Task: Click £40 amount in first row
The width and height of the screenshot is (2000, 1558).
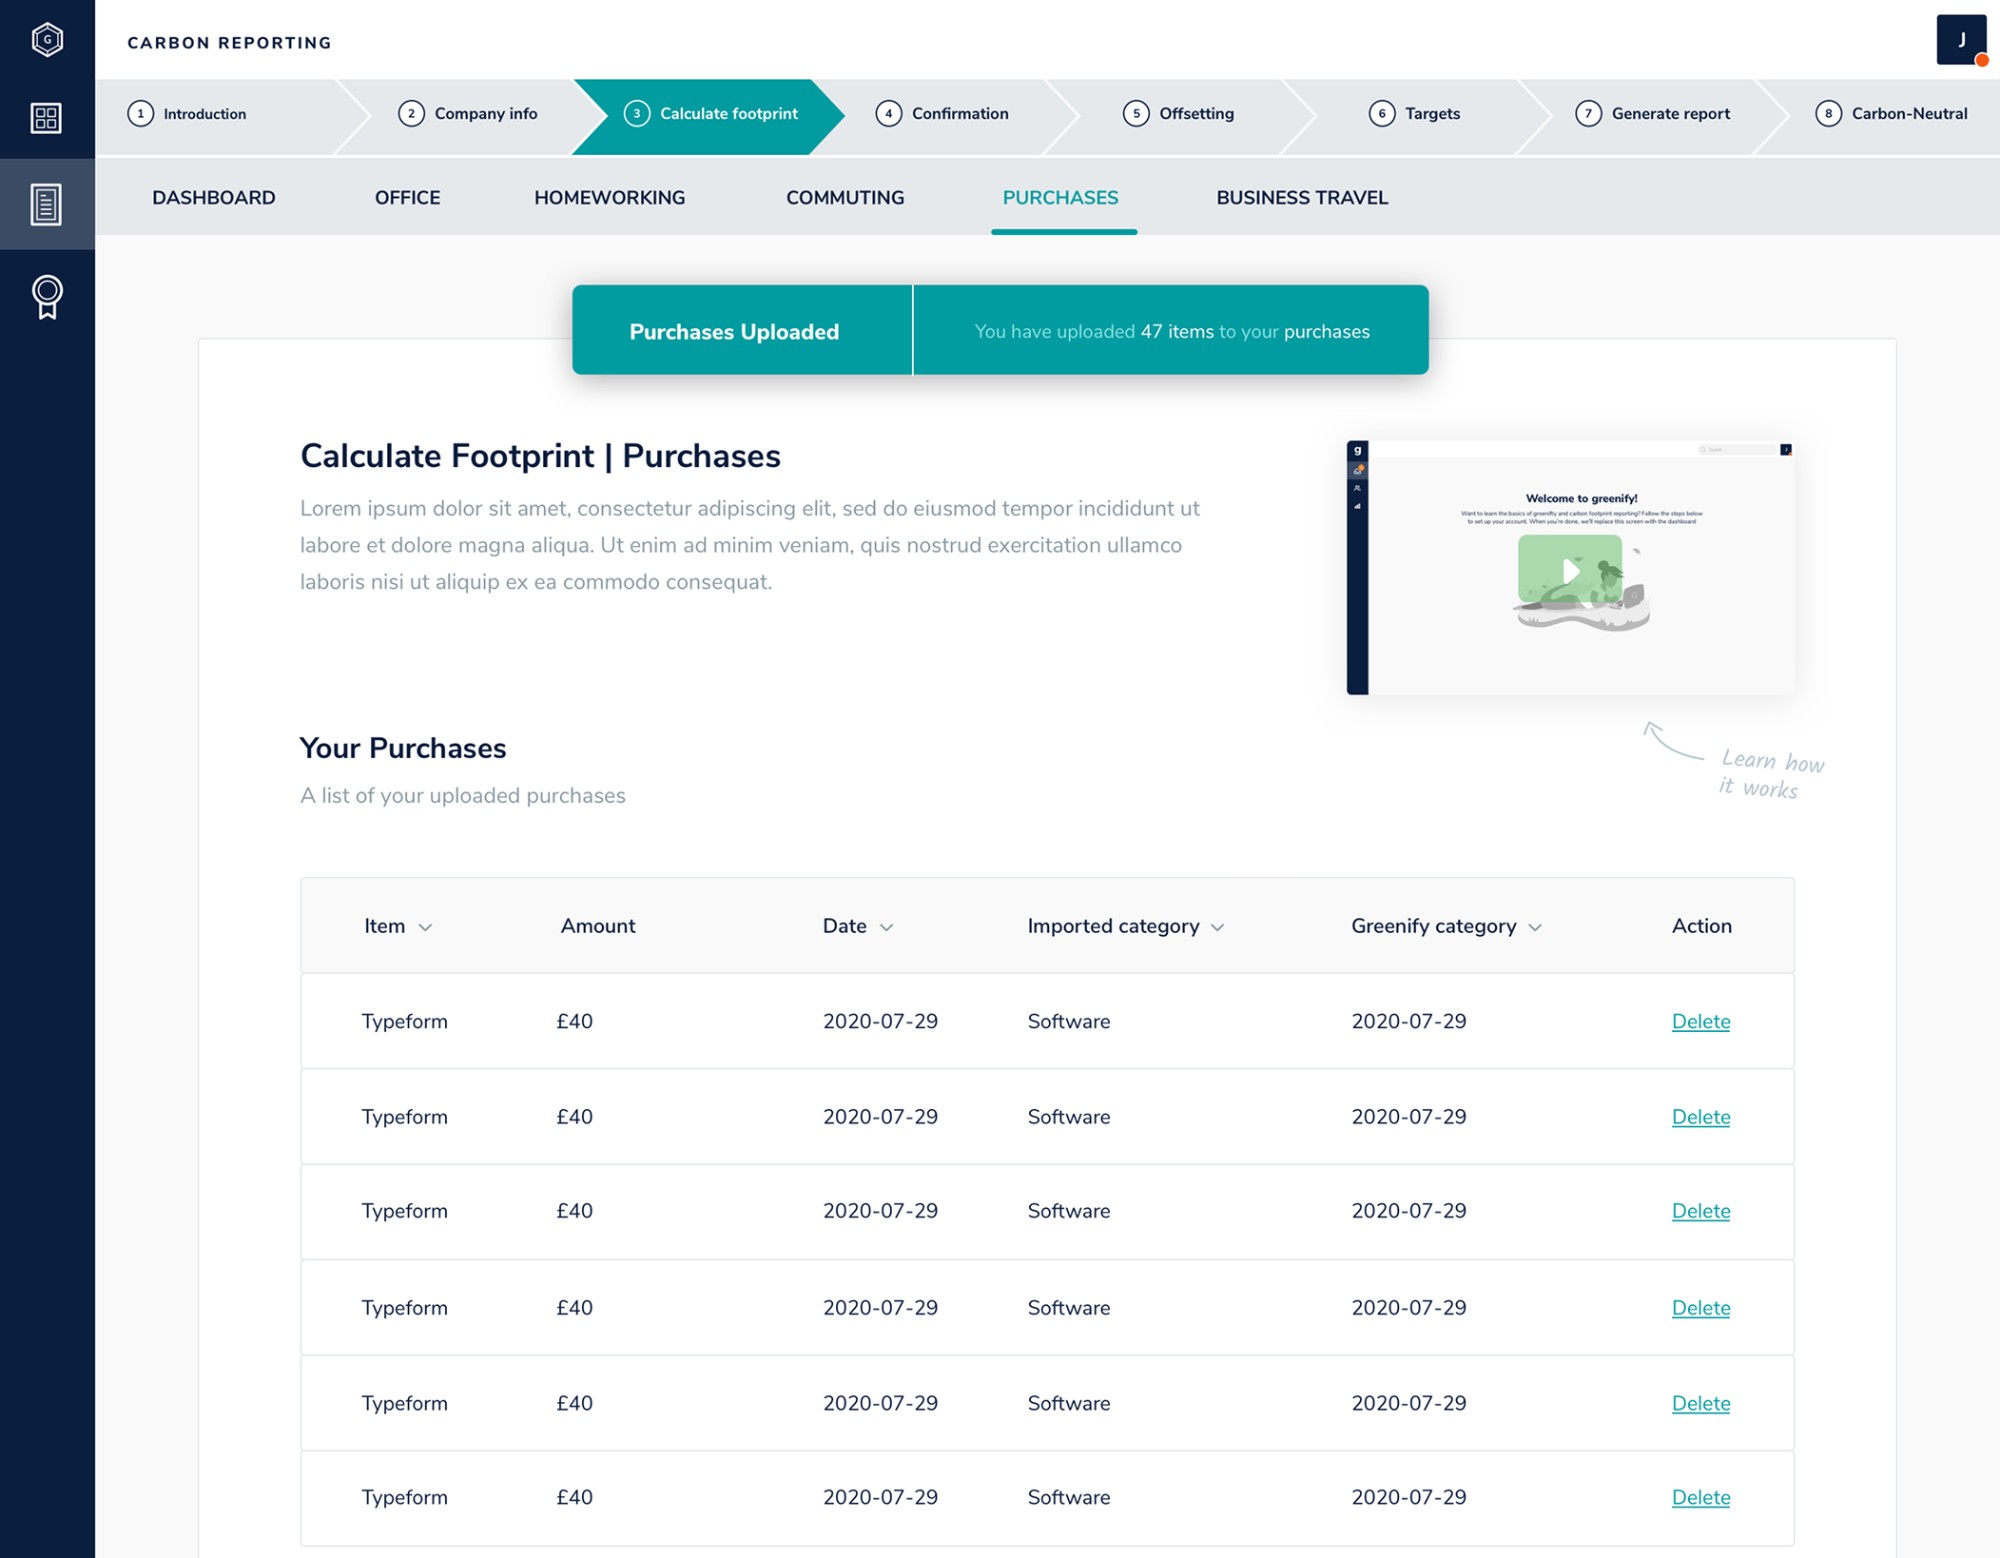Action: point(574,1022)
